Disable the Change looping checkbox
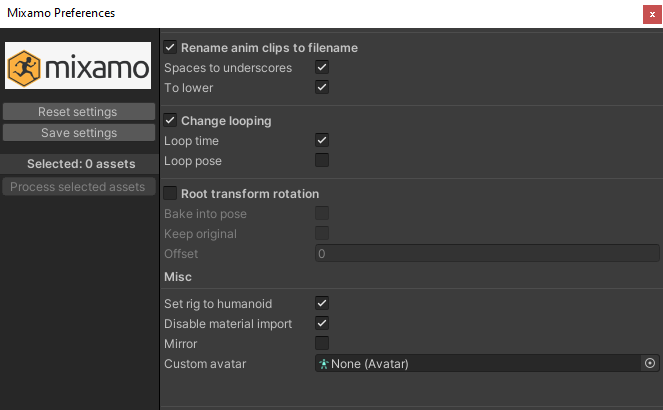 170,120
